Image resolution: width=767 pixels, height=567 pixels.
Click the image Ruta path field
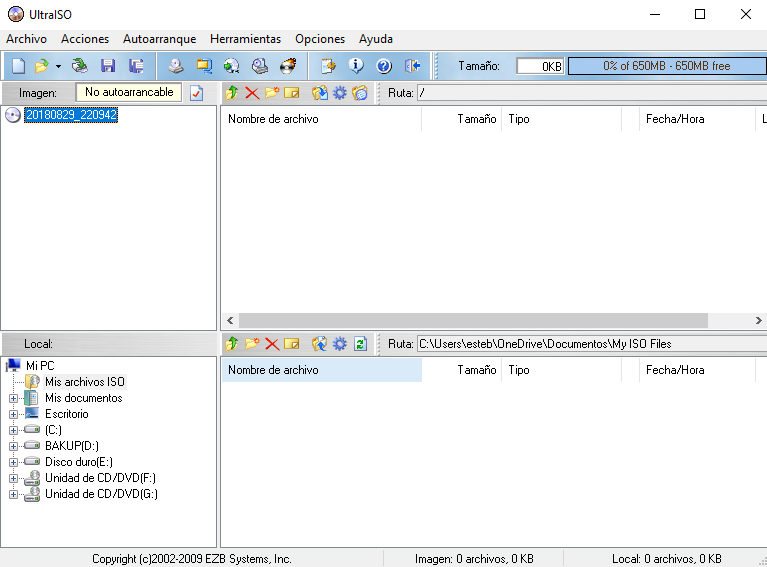pos(592,92)
